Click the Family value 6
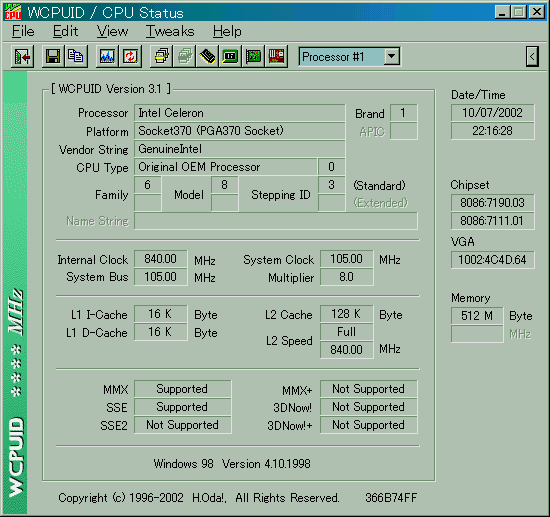This screenshot has width=550, height=517. pos(148,185)
